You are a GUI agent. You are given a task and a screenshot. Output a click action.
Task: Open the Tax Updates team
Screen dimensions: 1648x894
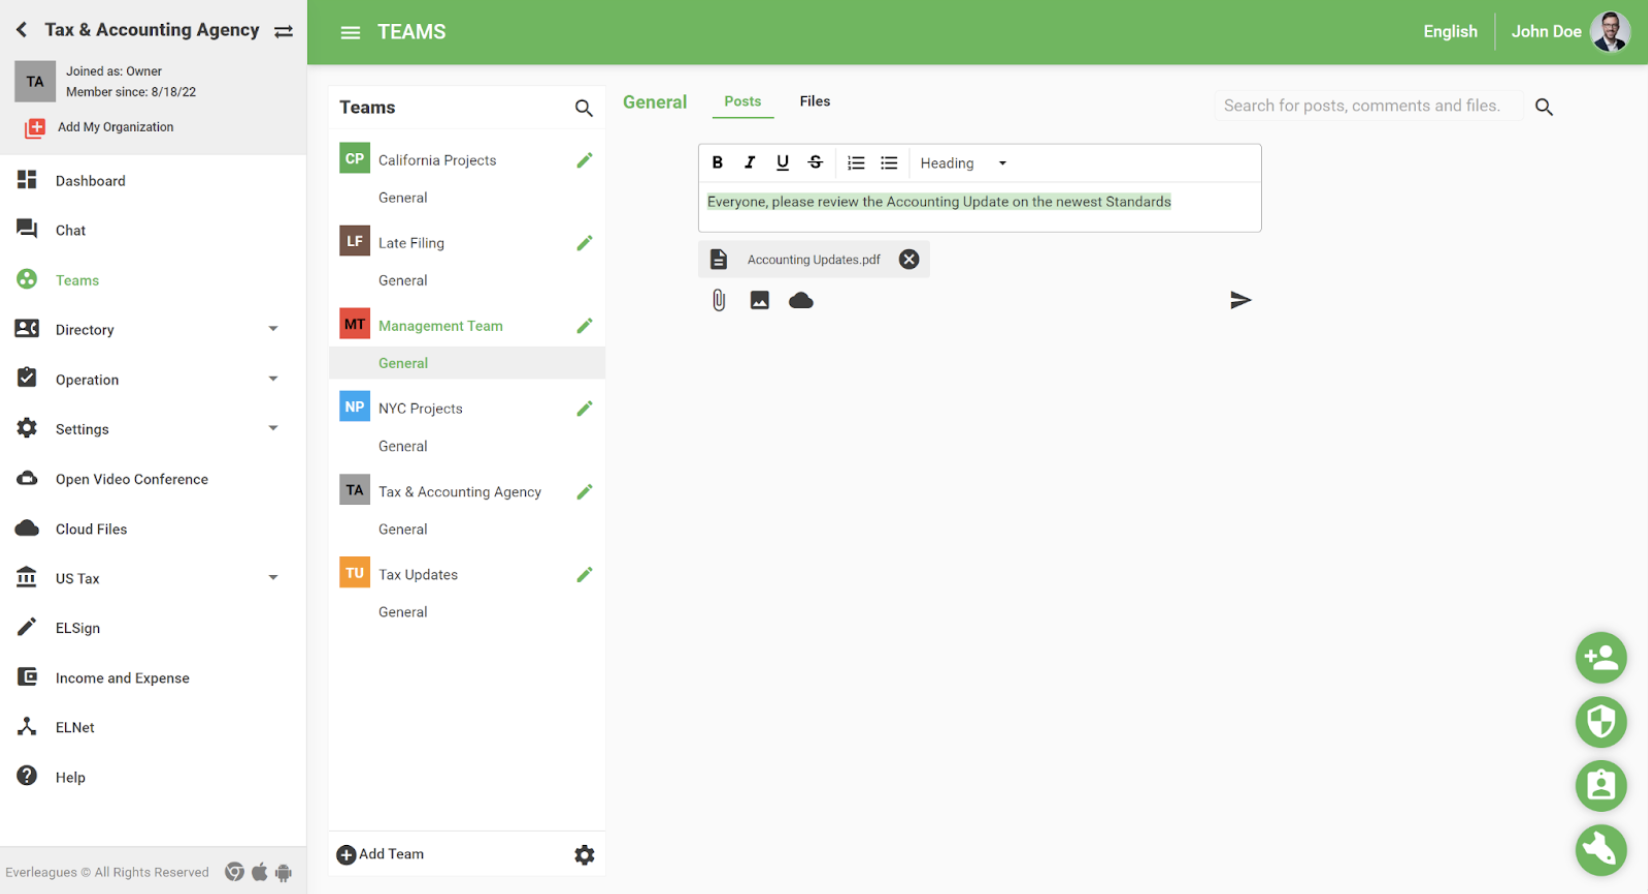click(418, 575)
